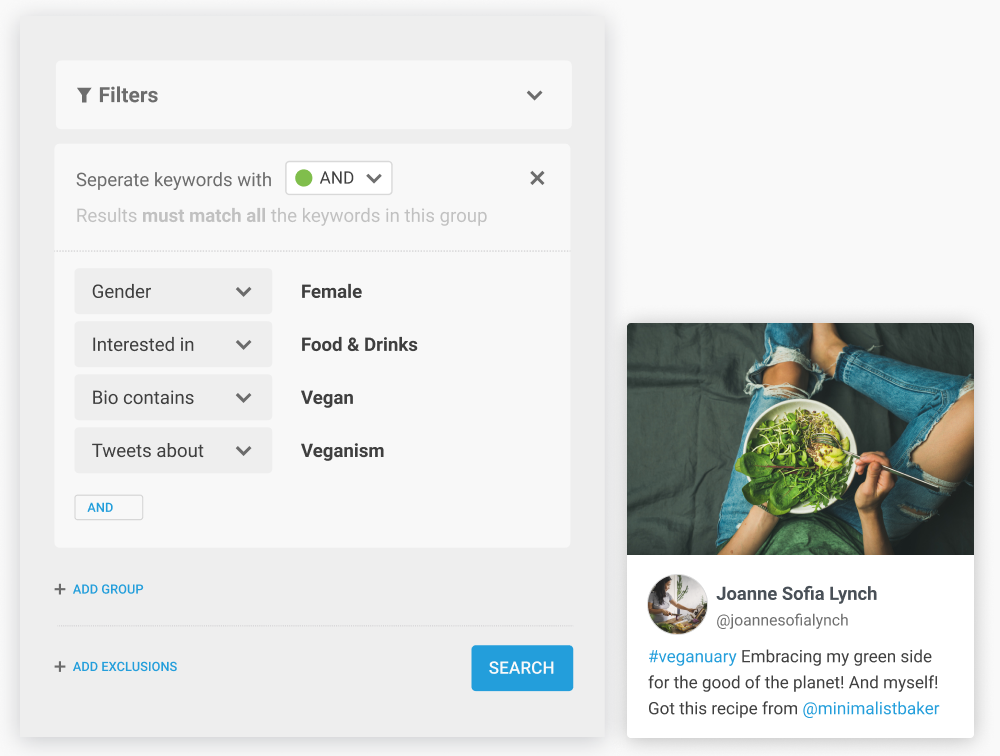Click the salad bowl tweet image

[x=800, y=438]
